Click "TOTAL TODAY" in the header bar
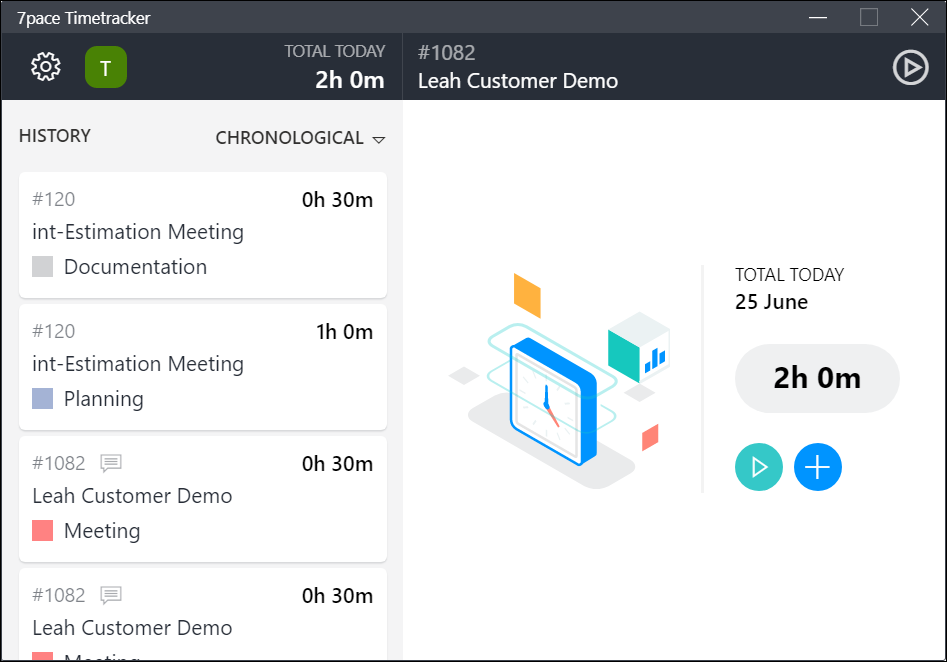 click(335, 51)
